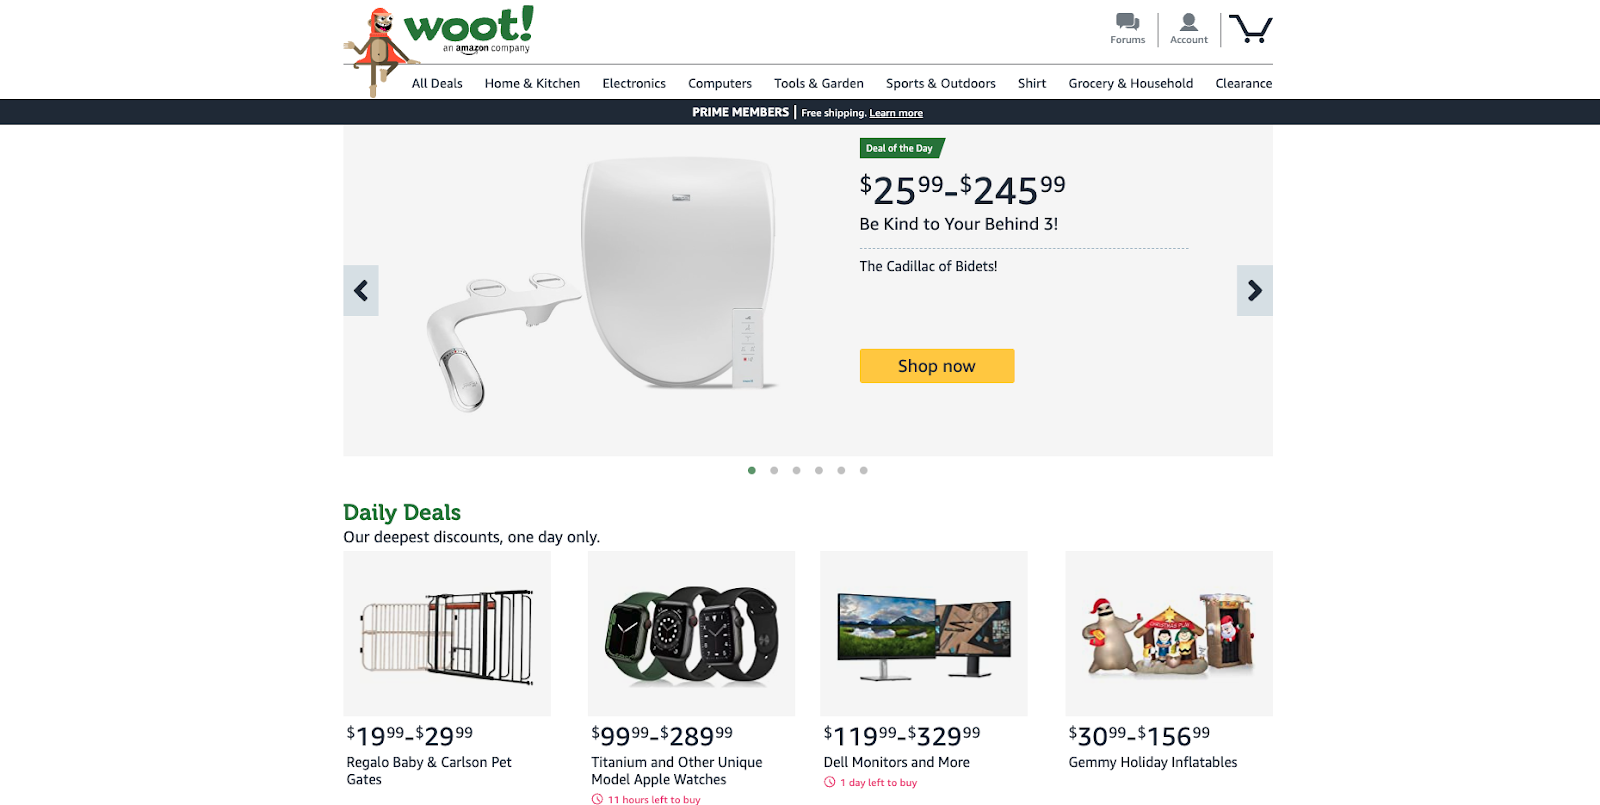Screen dimensions: 1600x805
Task: Select the last carousel position dot
Action: coord(863,470)
